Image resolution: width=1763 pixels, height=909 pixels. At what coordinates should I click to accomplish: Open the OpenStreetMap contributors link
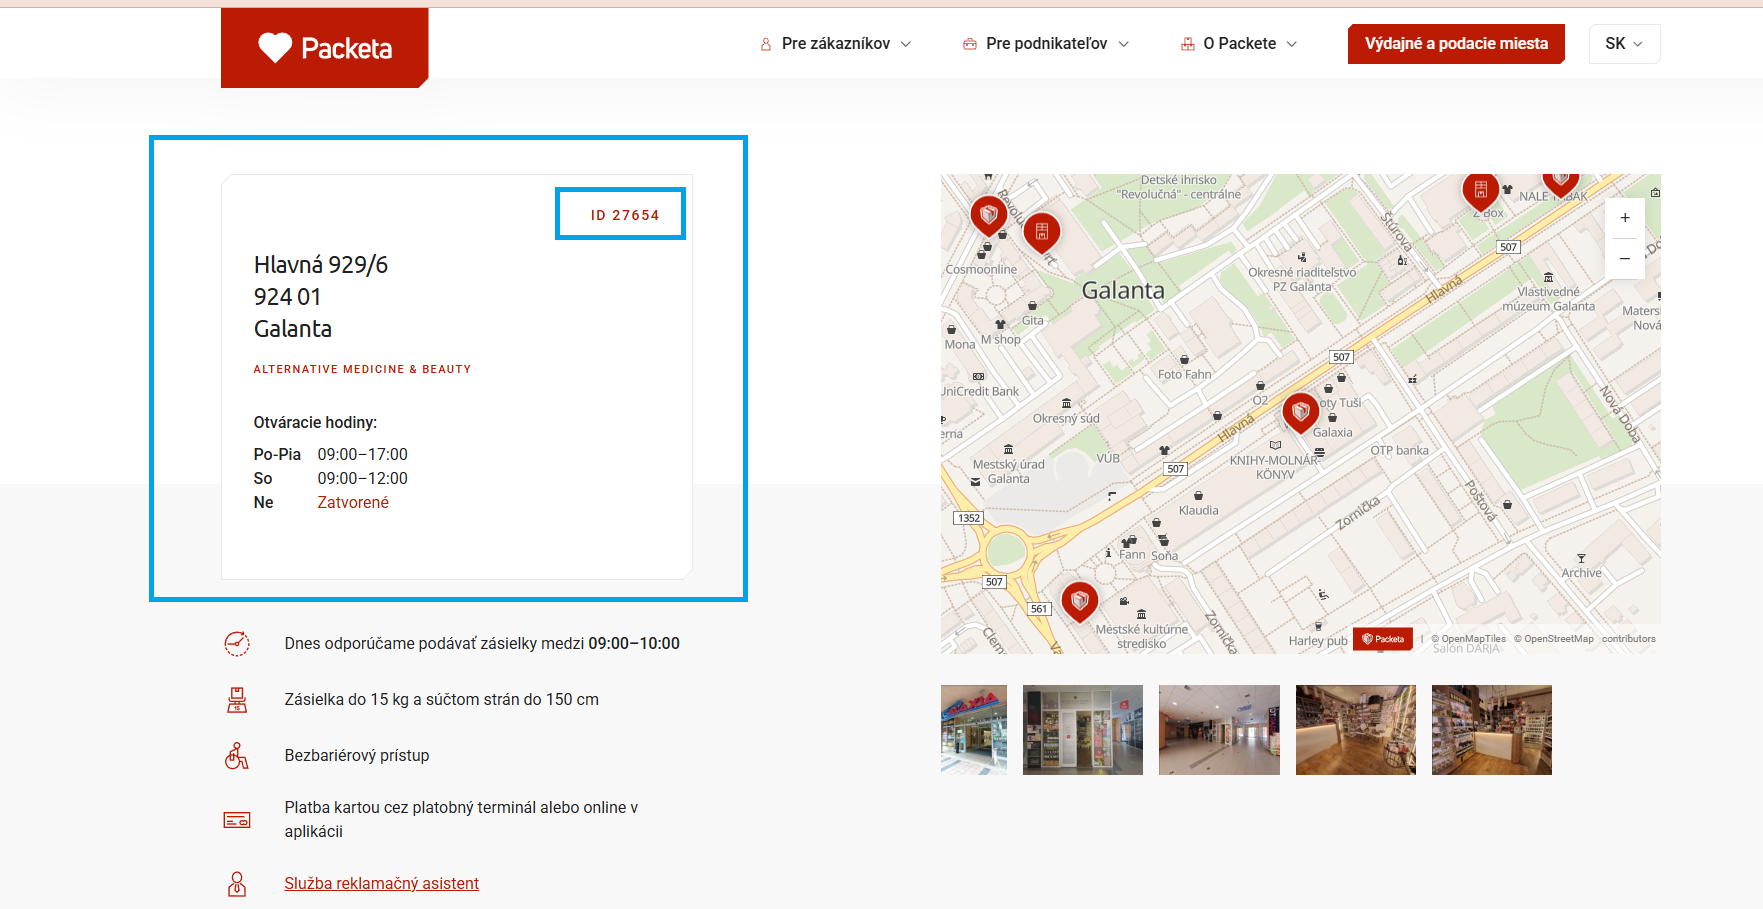coord(1553,639)
